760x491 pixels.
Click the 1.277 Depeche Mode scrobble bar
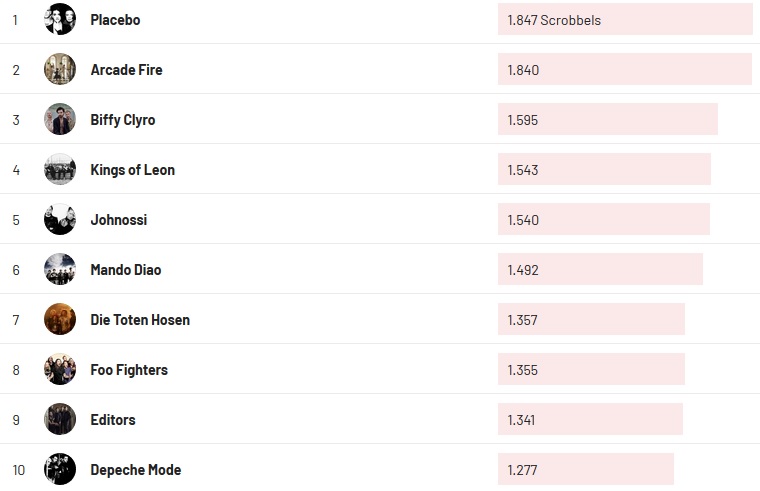point(585,469)
